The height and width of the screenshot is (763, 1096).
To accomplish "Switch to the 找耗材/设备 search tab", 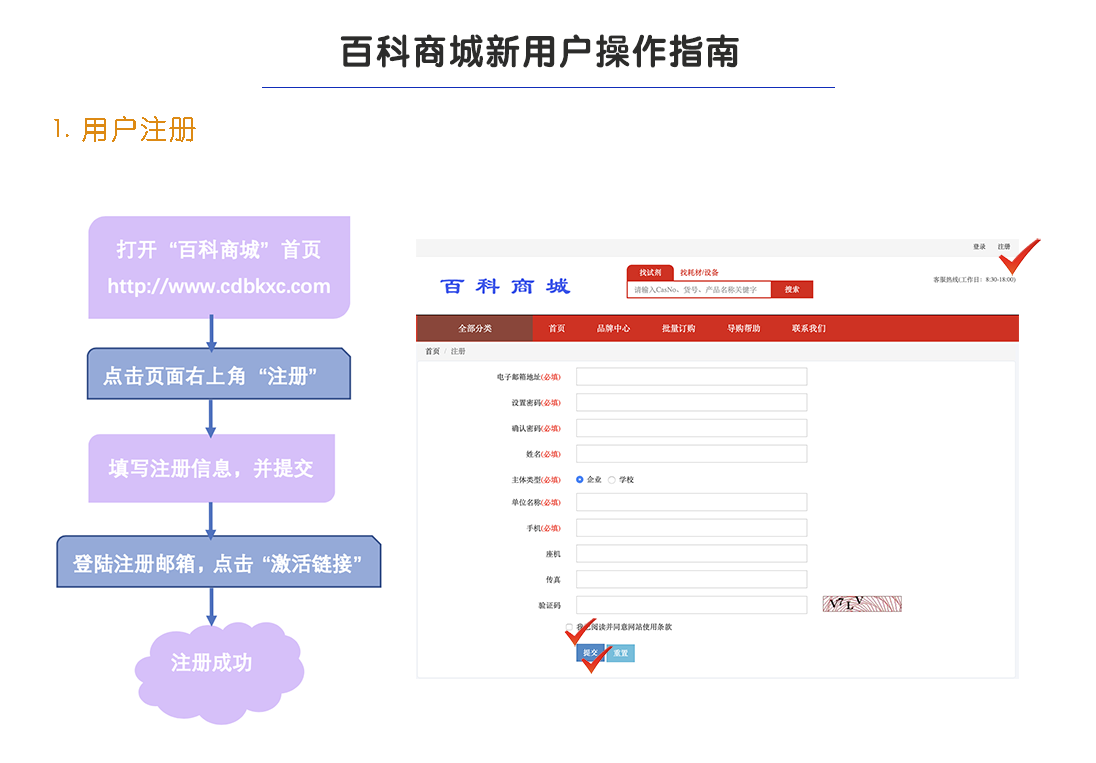I will click(x=699, y=273).
